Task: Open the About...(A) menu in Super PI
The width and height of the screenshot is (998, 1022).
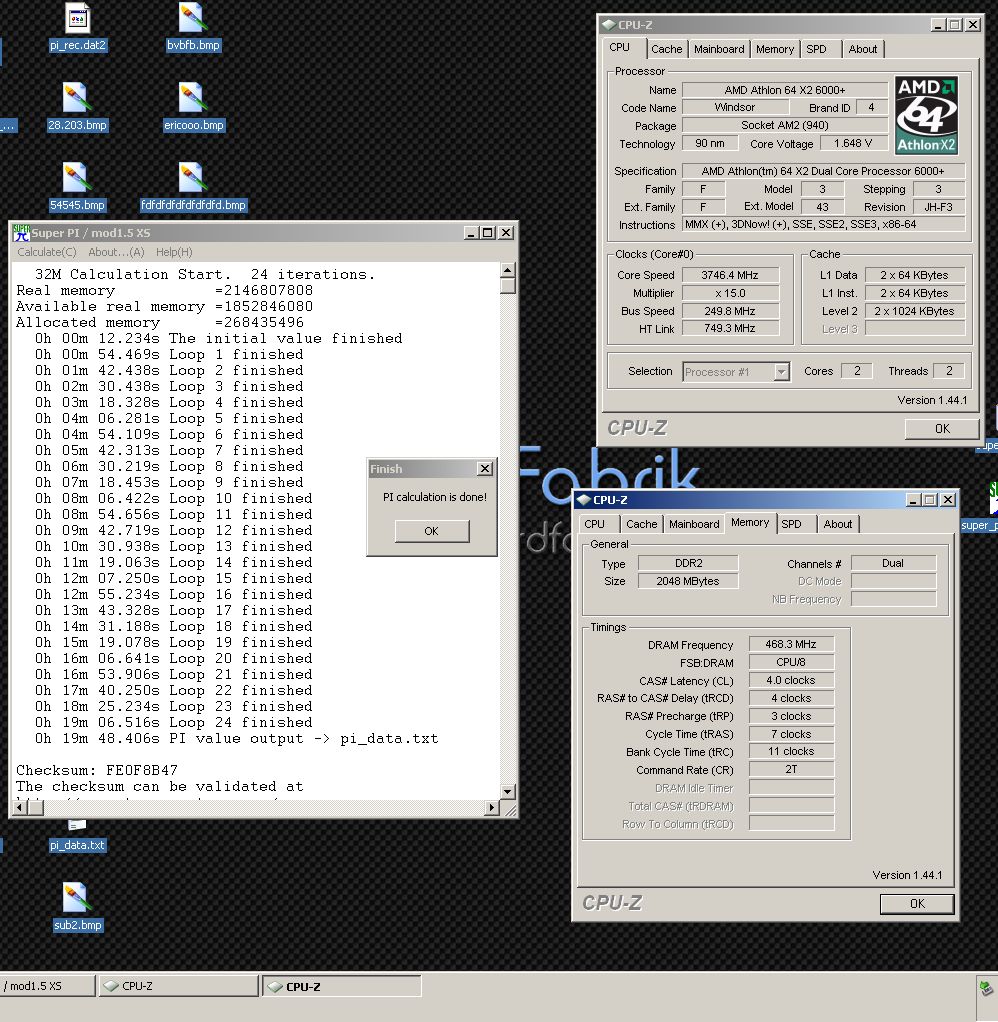Action: click(x=116, y=252)
